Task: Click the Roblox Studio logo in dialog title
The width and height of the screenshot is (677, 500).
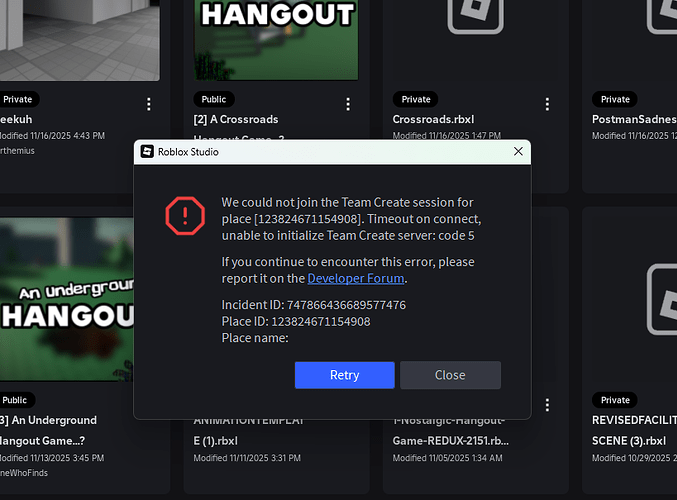Action: click(x=147, y=152)
